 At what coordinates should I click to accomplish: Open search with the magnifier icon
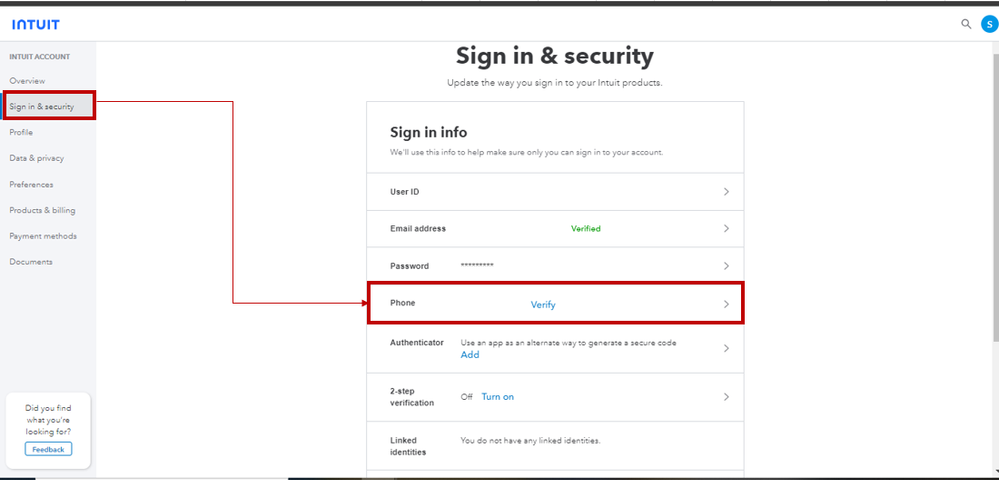[966, 24]
